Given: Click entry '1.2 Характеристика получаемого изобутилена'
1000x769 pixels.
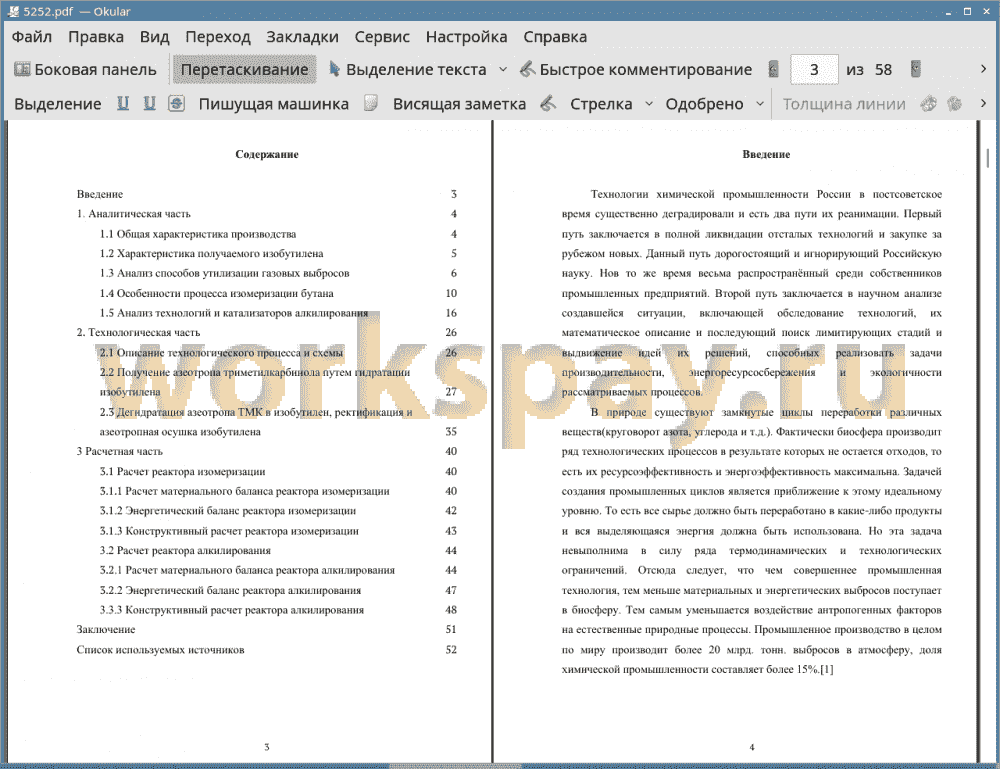Looking at the screenshot, I should (x=211, y=254).
